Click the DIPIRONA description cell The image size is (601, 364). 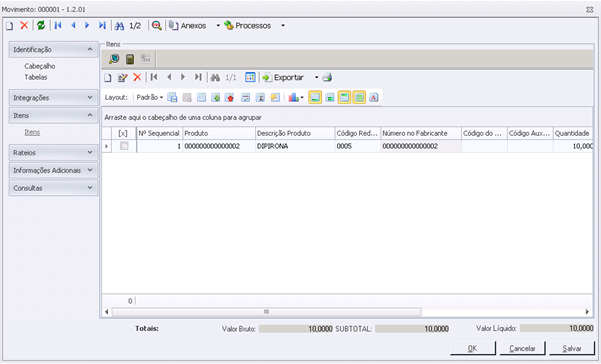click(x=295, y=146)
